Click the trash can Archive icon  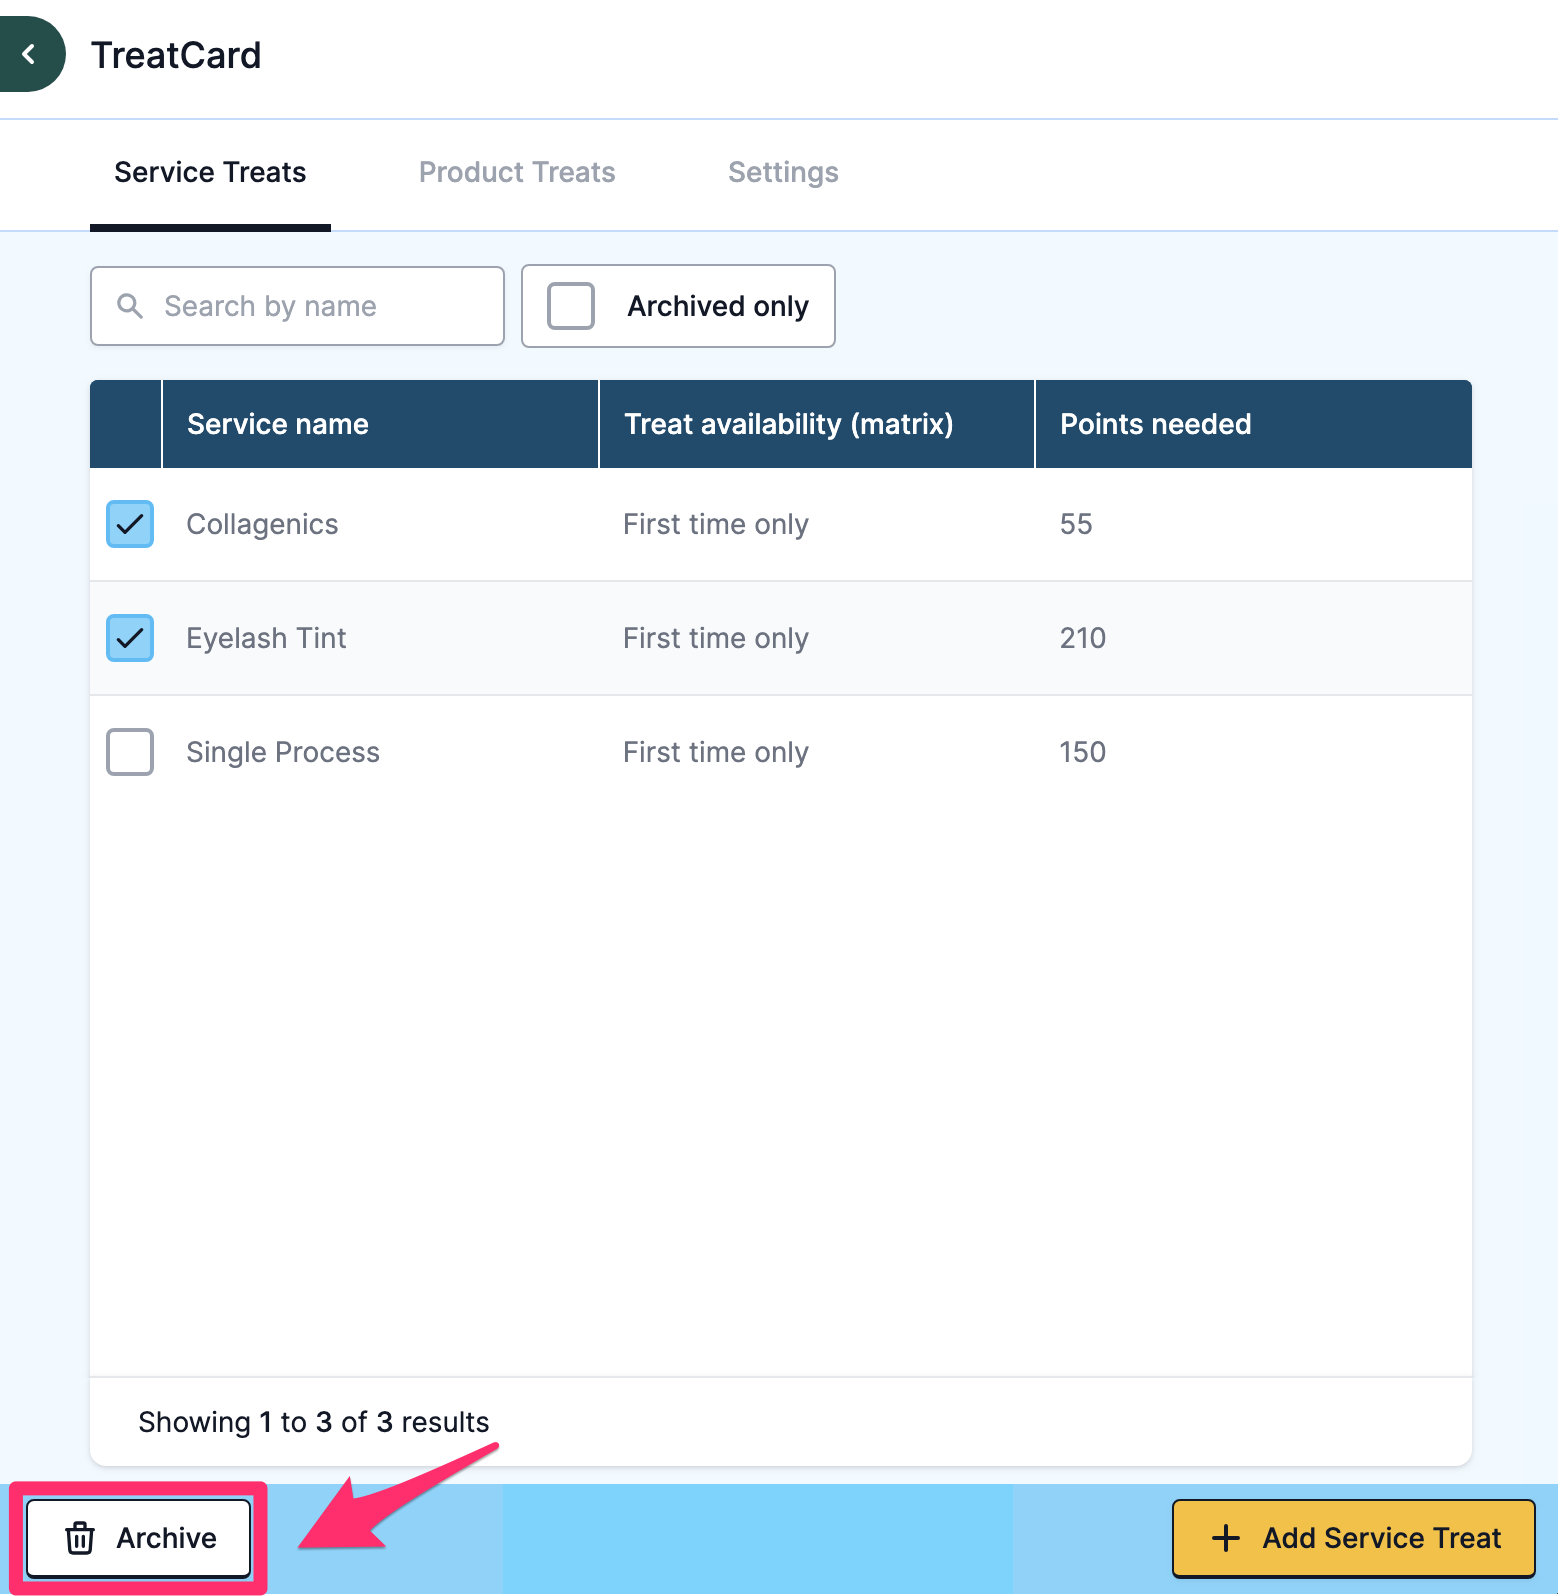click(x=80, y=1538)
